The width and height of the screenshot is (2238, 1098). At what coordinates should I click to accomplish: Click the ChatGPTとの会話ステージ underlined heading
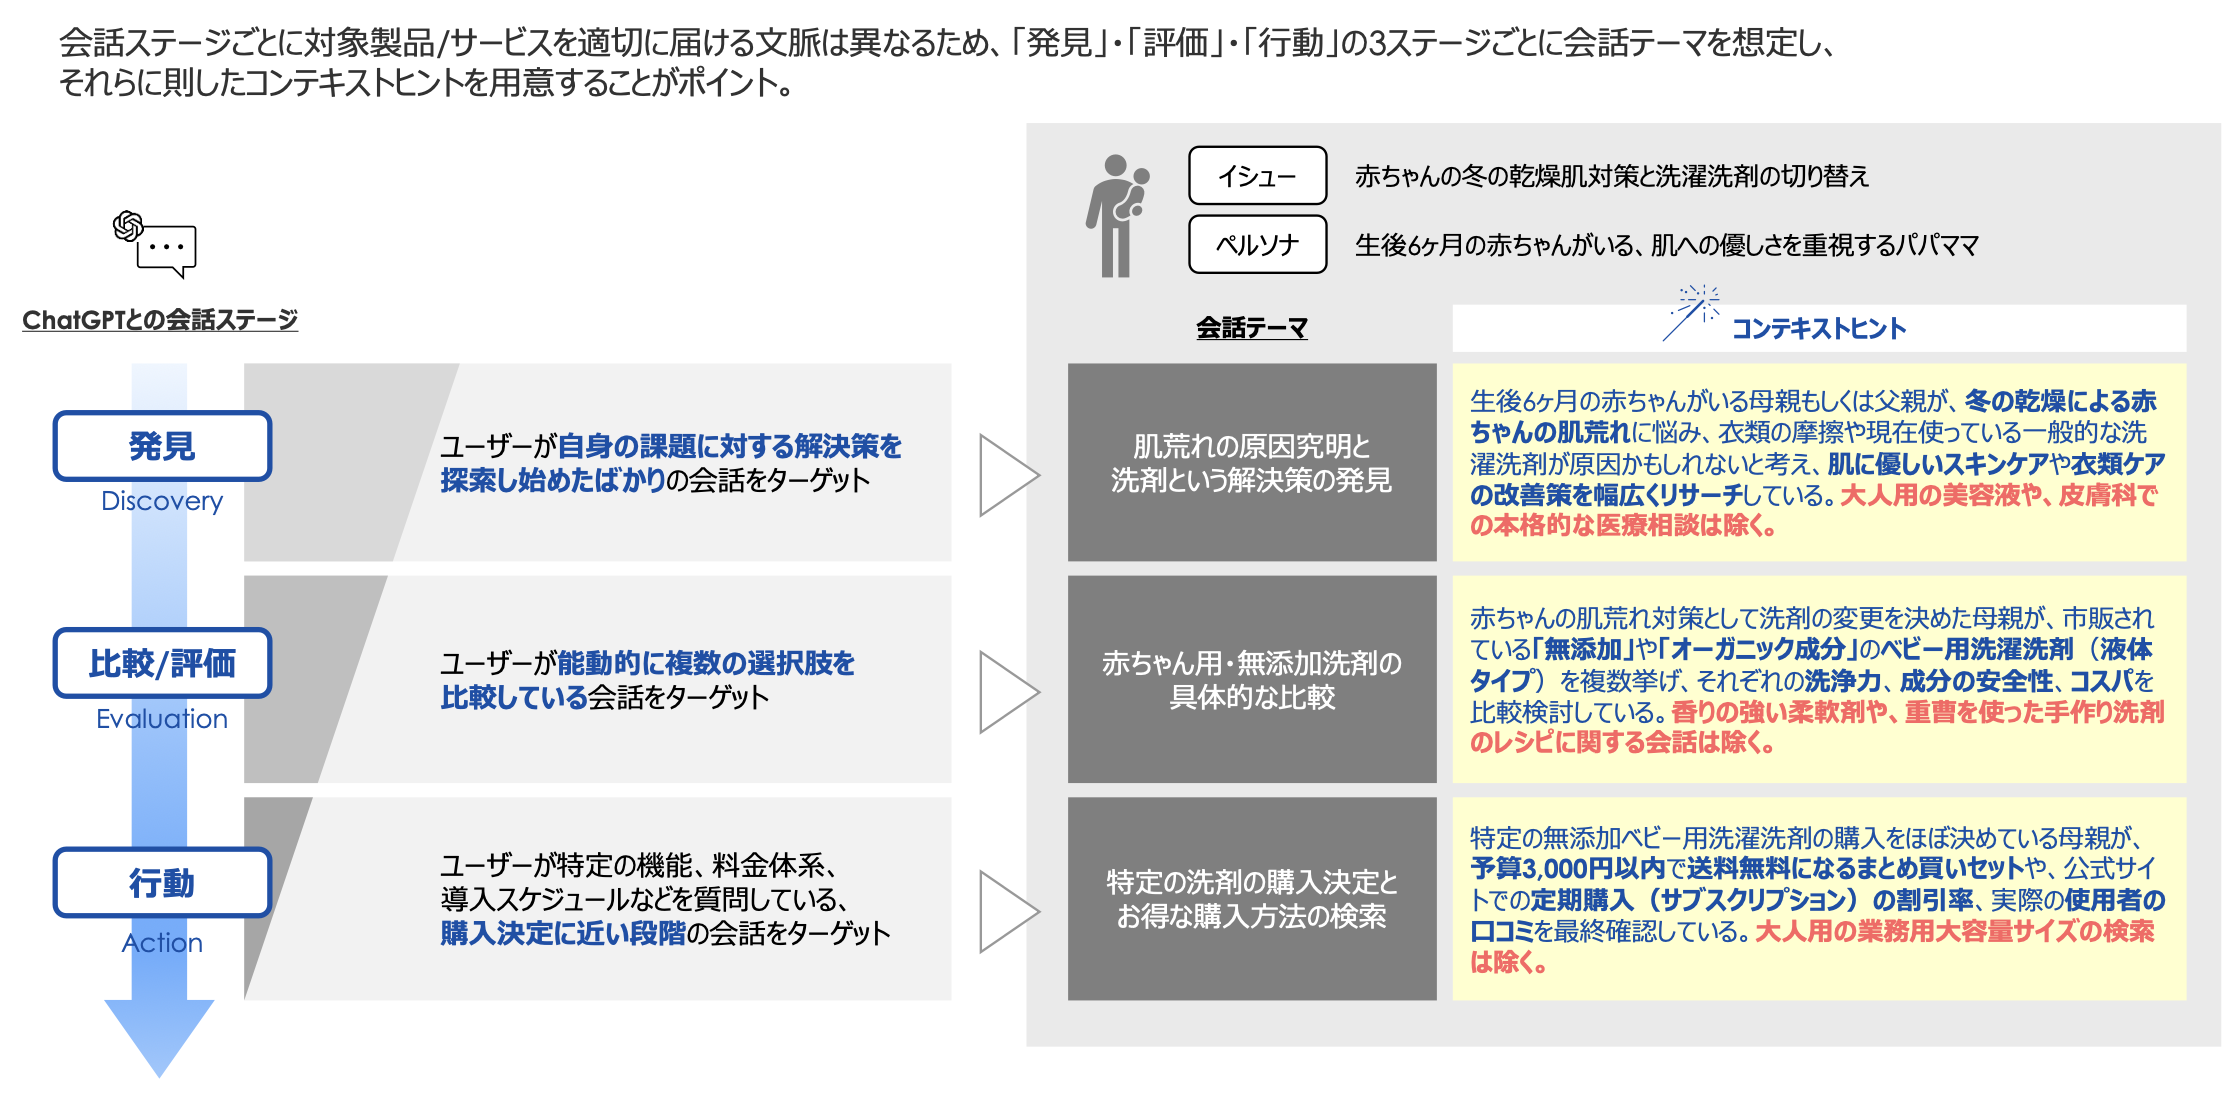click(x=160, y=320)
